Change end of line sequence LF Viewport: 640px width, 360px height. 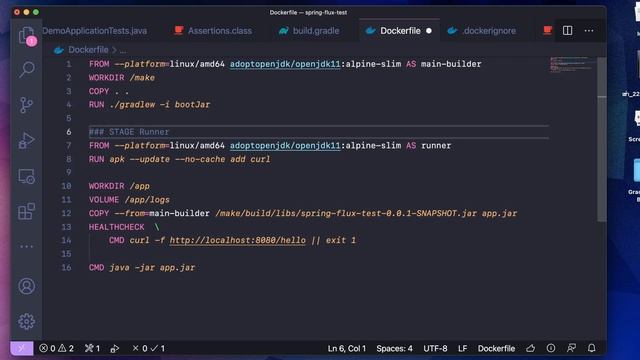462,348
